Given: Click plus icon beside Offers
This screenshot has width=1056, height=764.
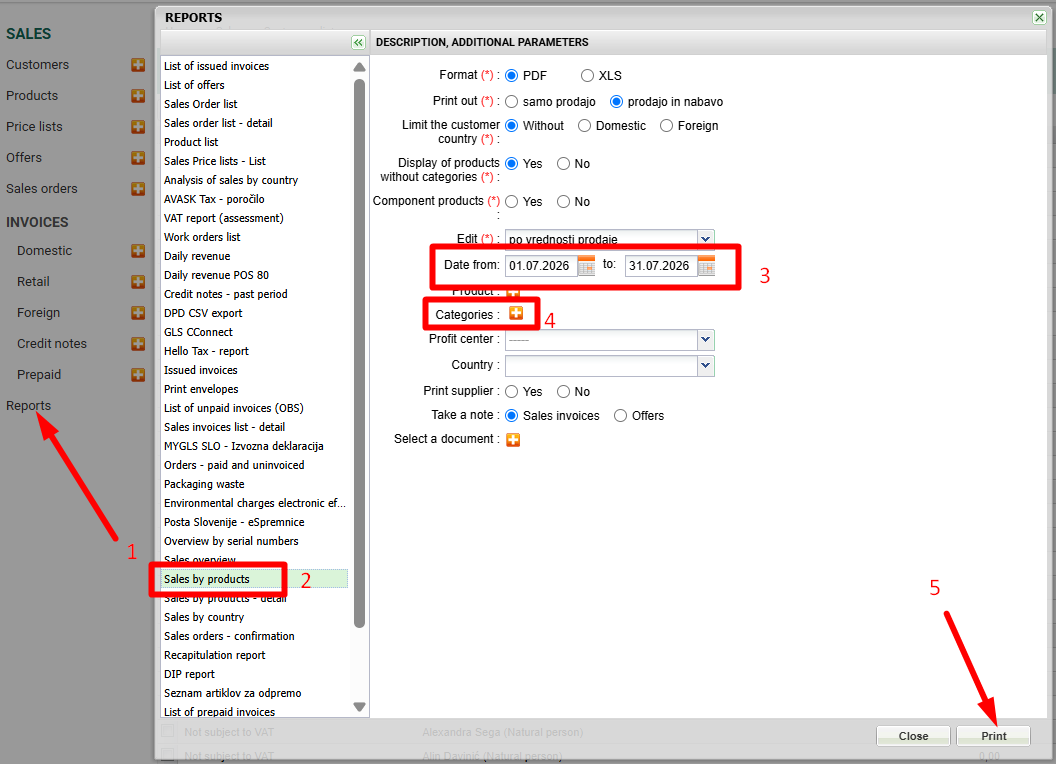Looking at the screenshot, I should point(138,158).
